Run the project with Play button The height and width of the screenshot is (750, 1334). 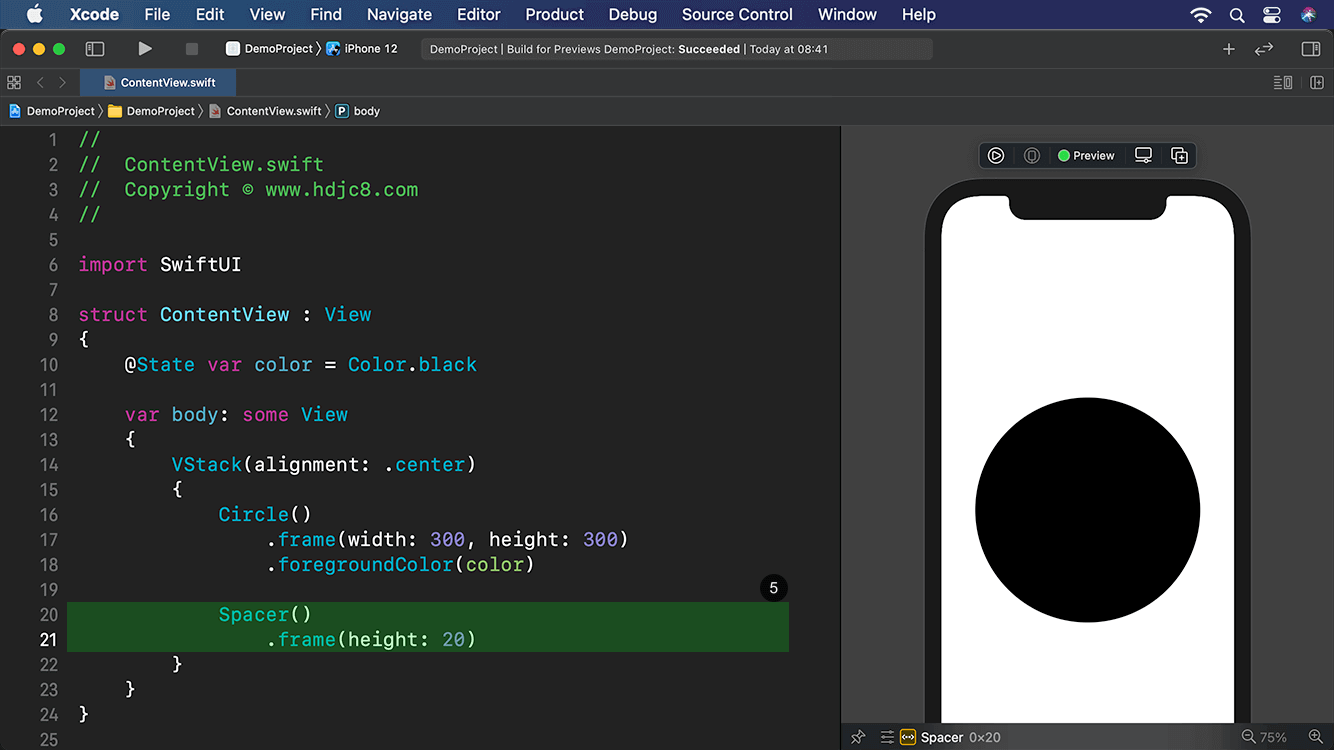click(x=145, y=48)
